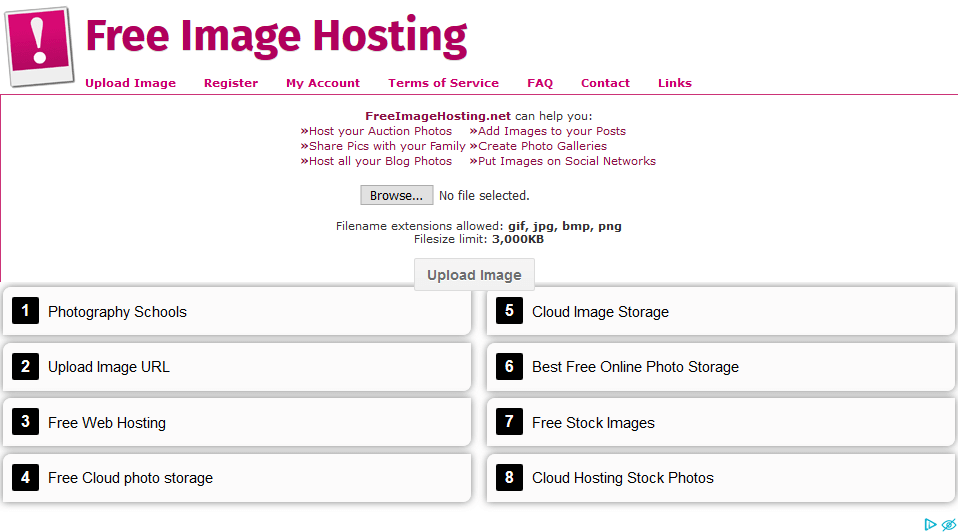Open the Links page
This screenshot has width=958, height=532.
pos(675,83)
